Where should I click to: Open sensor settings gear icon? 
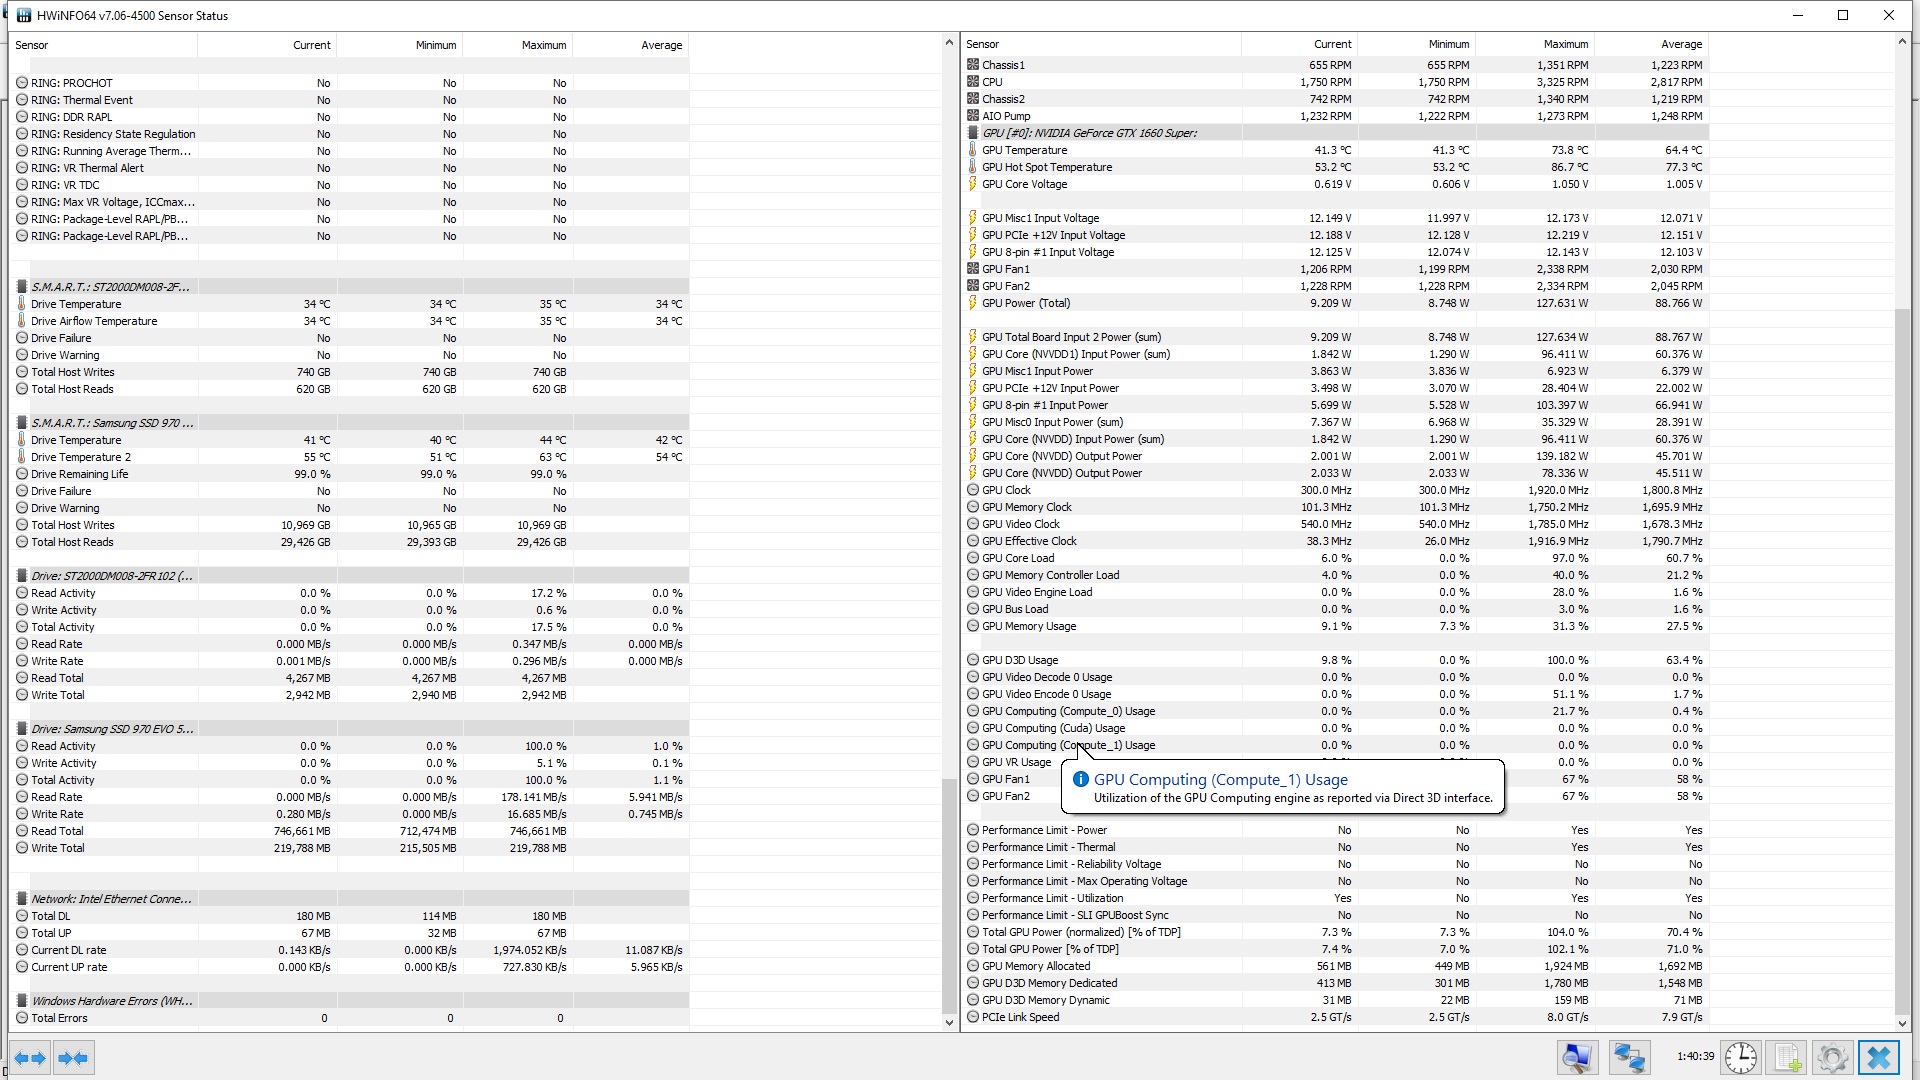tap(1832, 1057)
